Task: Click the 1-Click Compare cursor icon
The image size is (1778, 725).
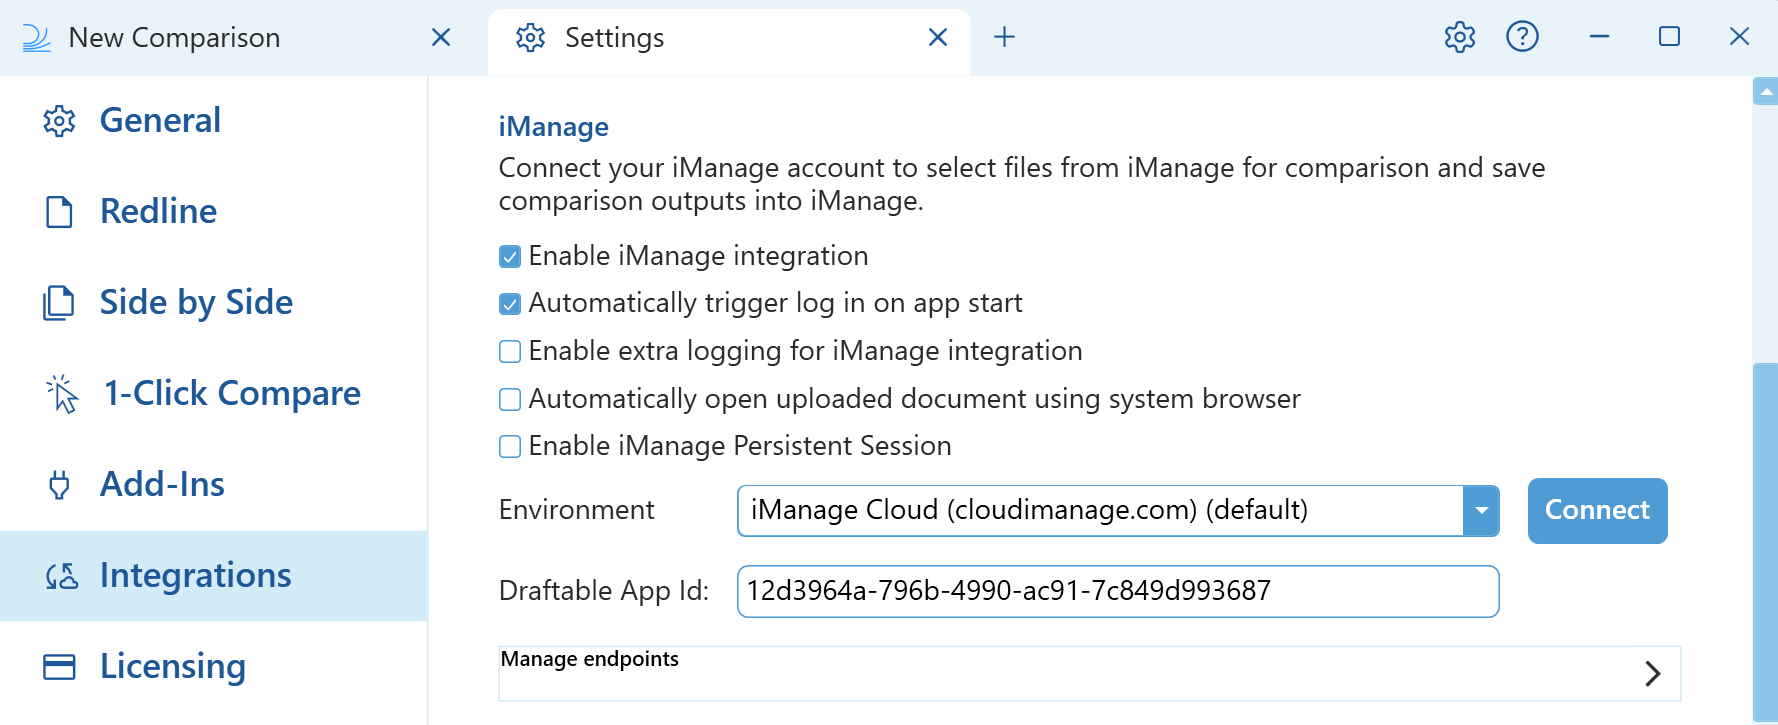Action: (x=62, y=394)
